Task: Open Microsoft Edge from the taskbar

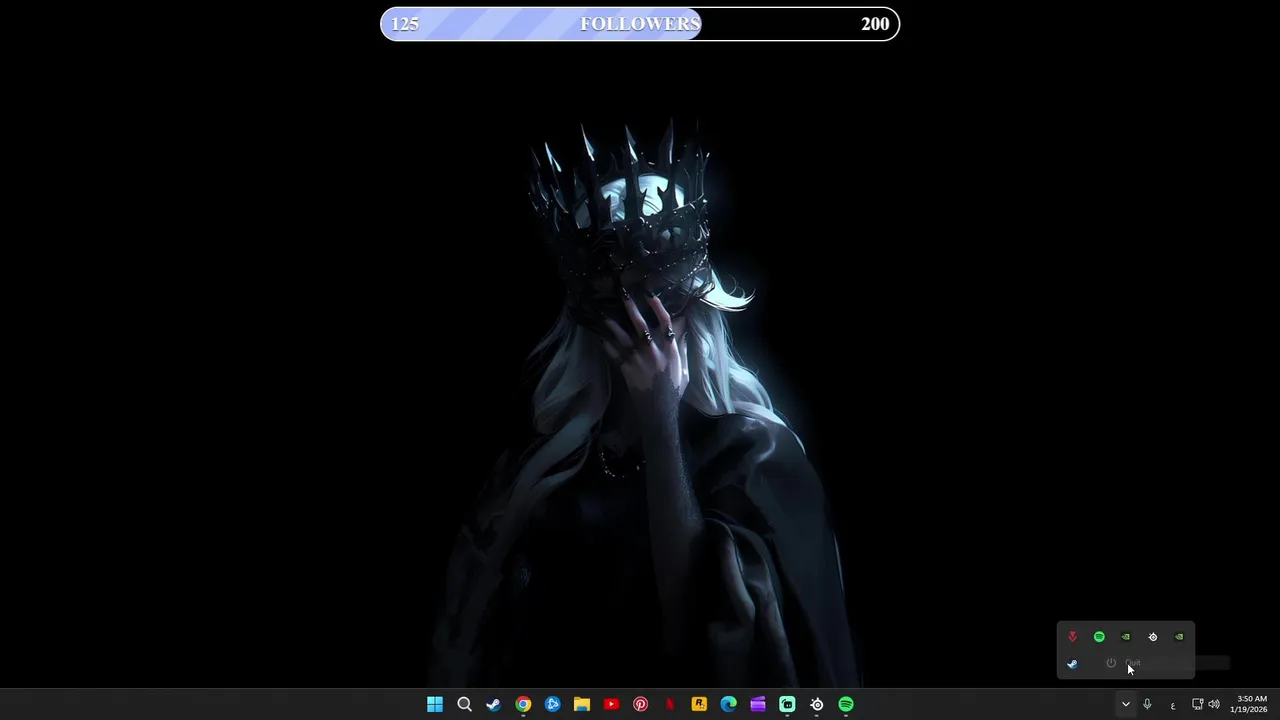Action: pos(728,704)
